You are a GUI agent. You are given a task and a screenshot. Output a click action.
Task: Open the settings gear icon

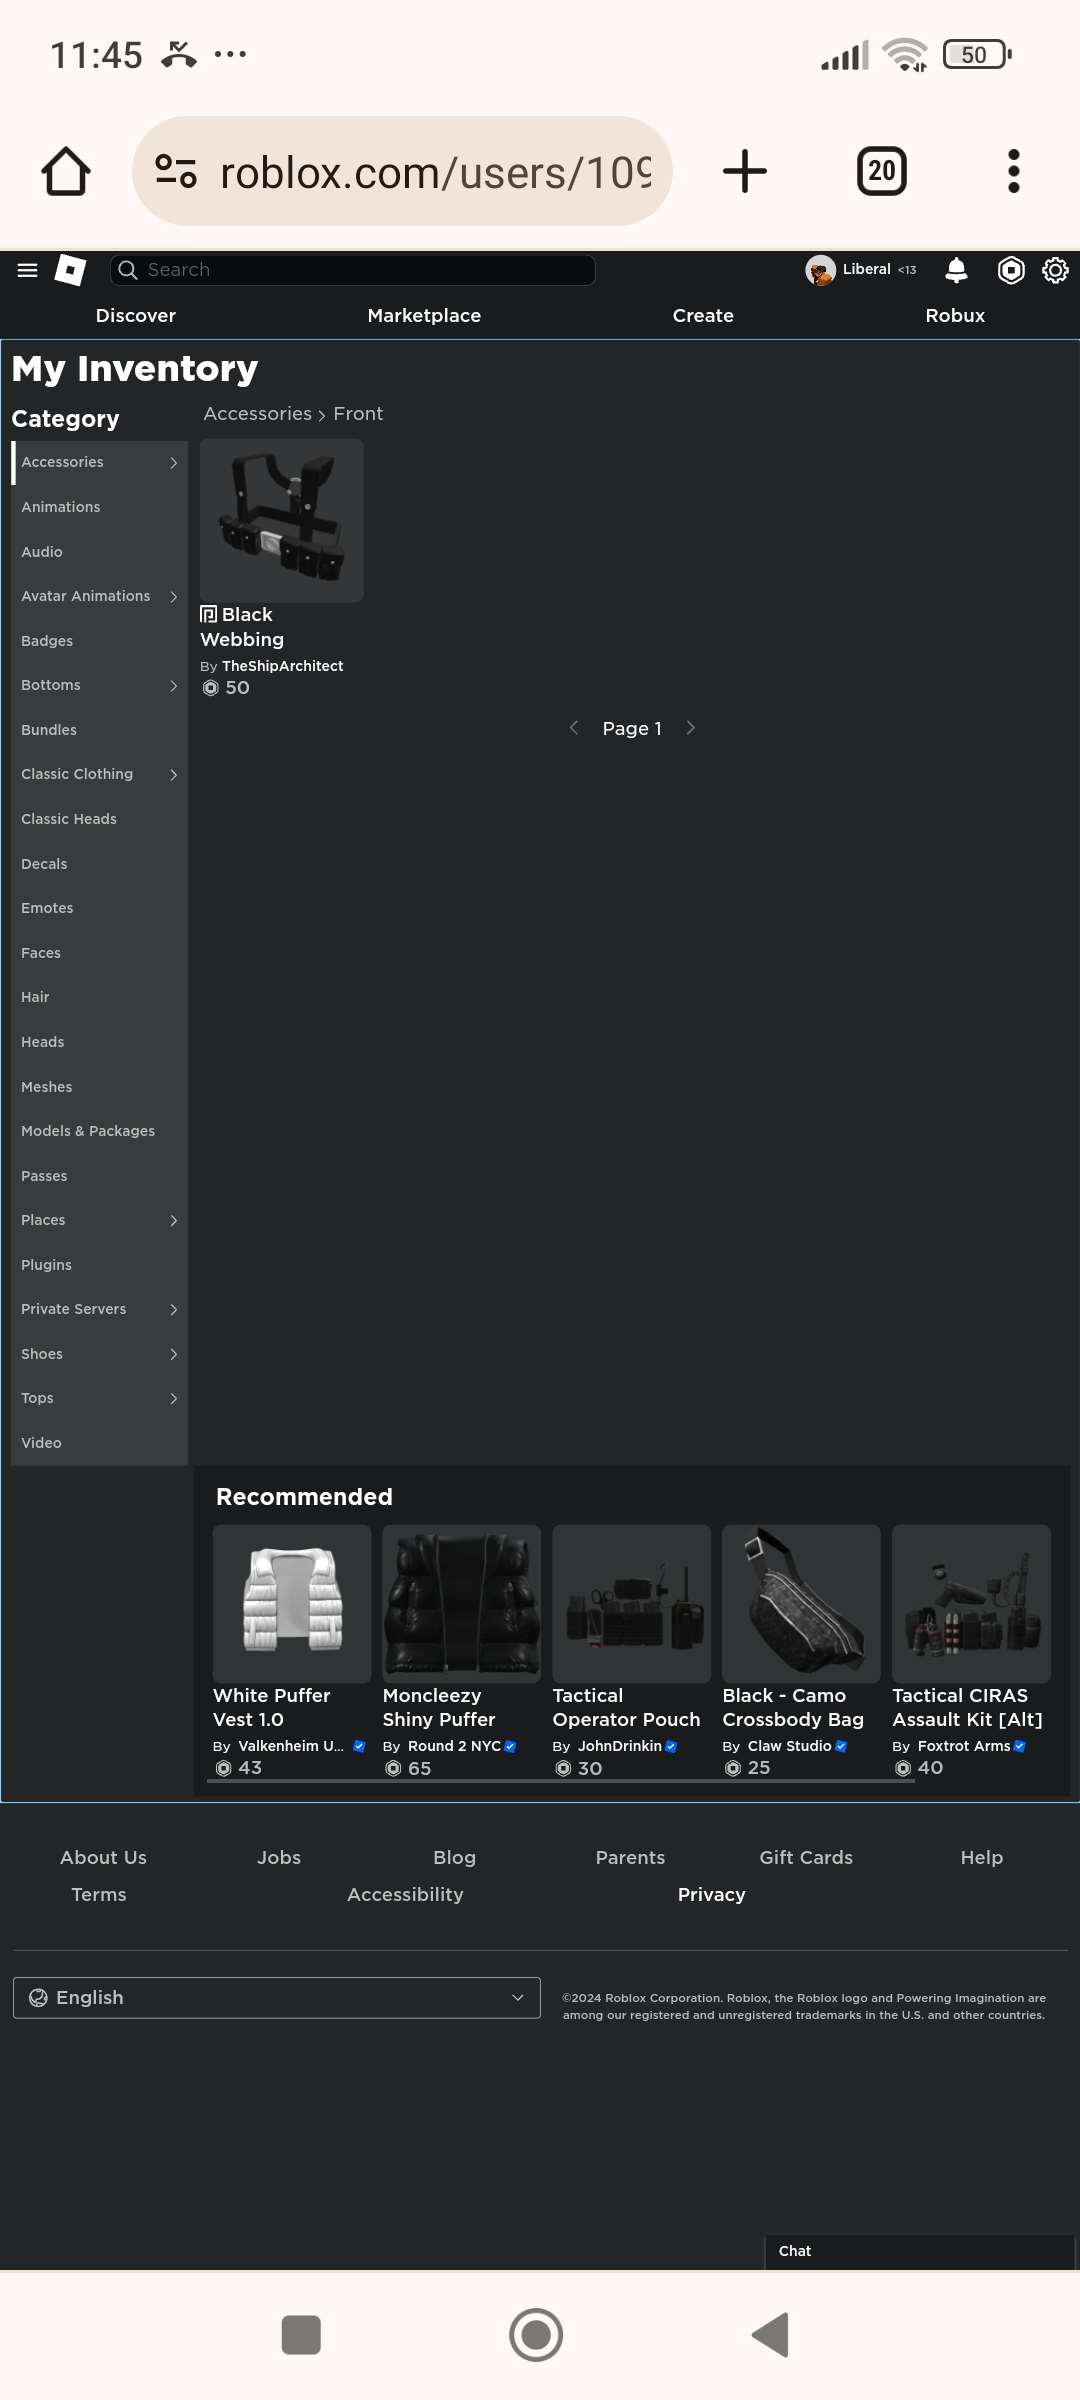1056,270
